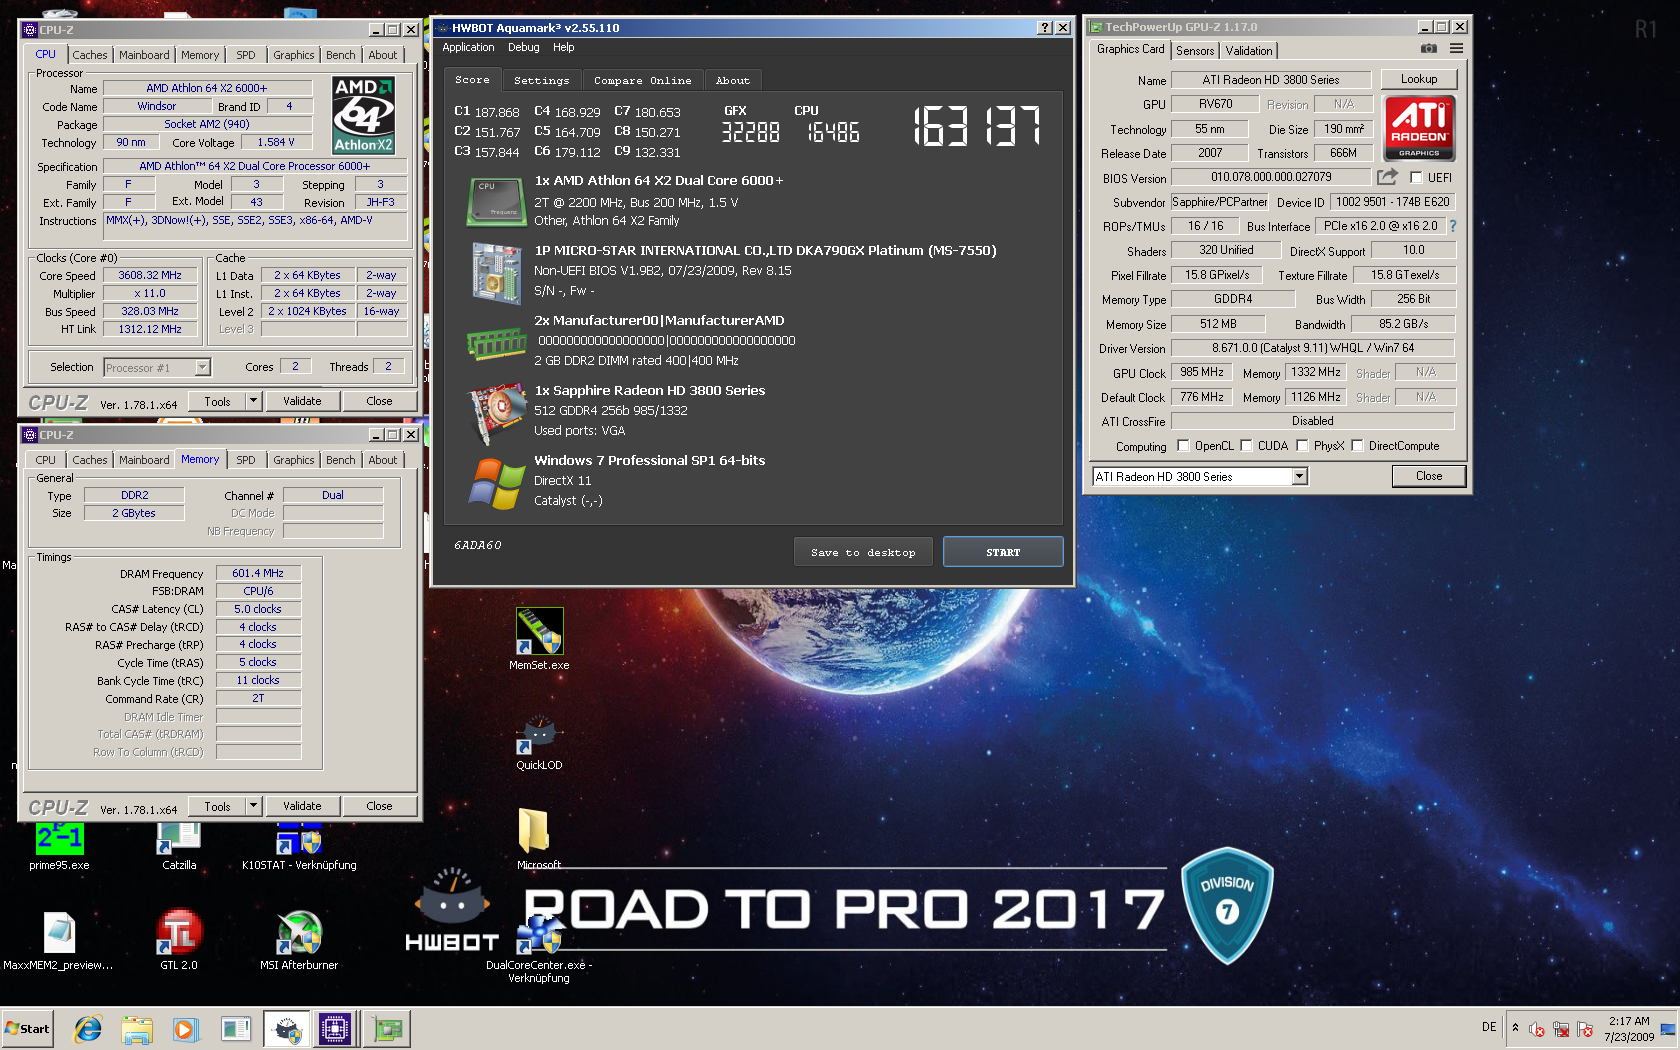The width and height of the screenshot is (1680, 1050).
Task: Open Windows Explorer from the taskbar
Action: pos(137,1029)
